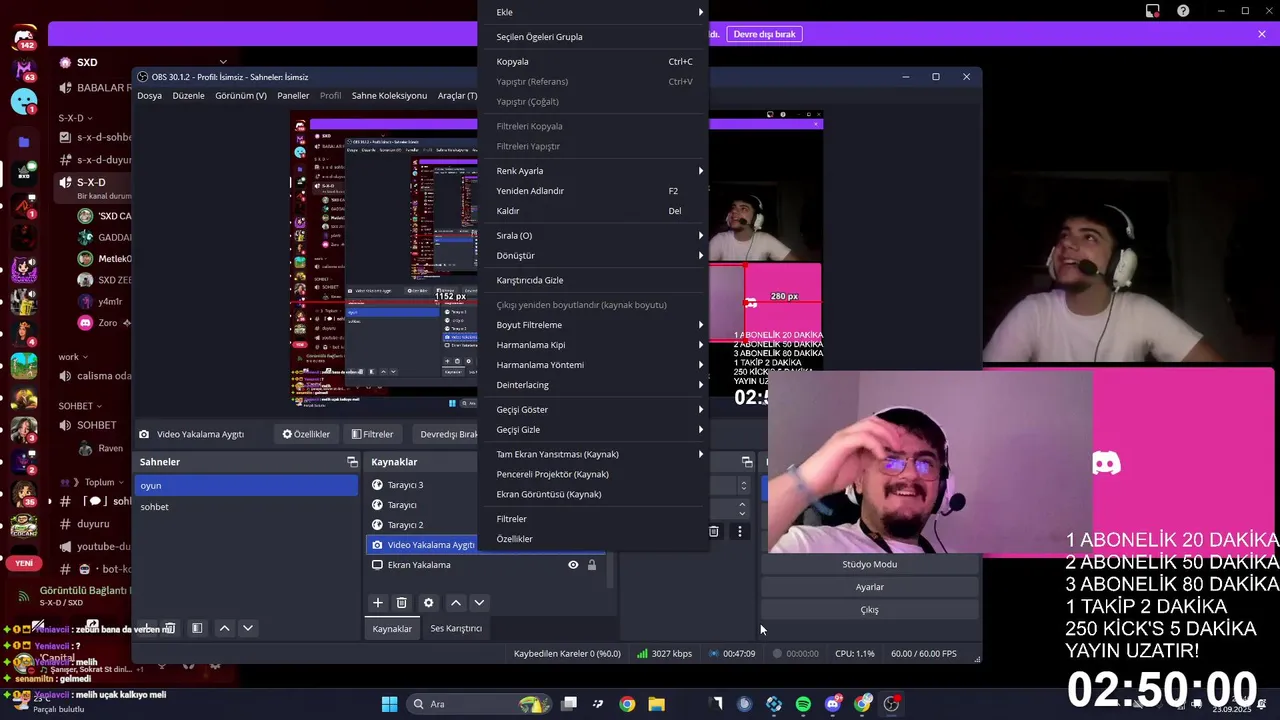This screenshot has width=1280, height=720.
Task: Open OBS icon in the taskbar
Action: pos(891,704)
